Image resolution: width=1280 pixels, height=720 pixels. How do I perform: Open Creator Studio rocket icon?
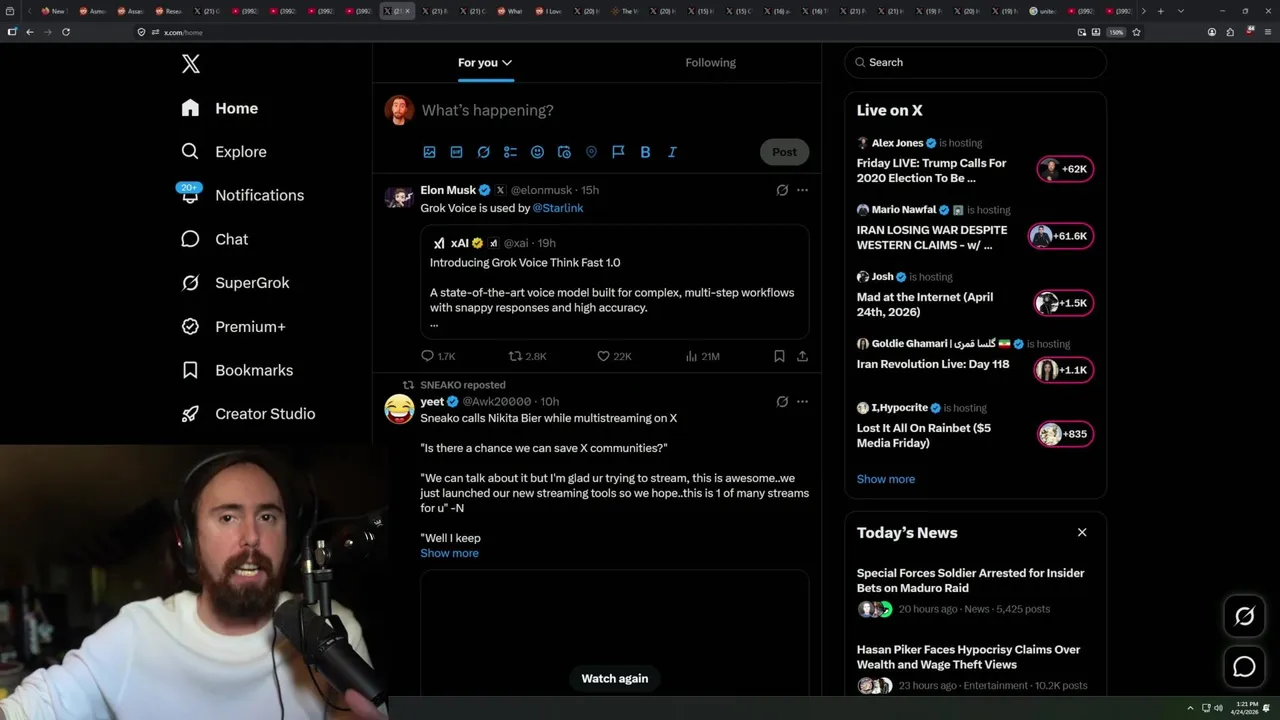[x=190, y=414]
